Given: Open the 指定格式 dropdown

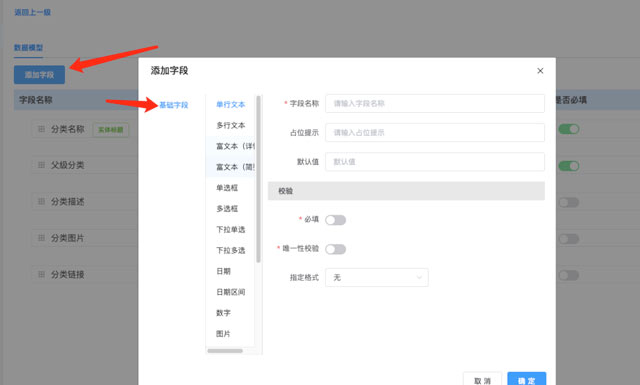Looking at the screenshot, I should [x=377, y=278].
